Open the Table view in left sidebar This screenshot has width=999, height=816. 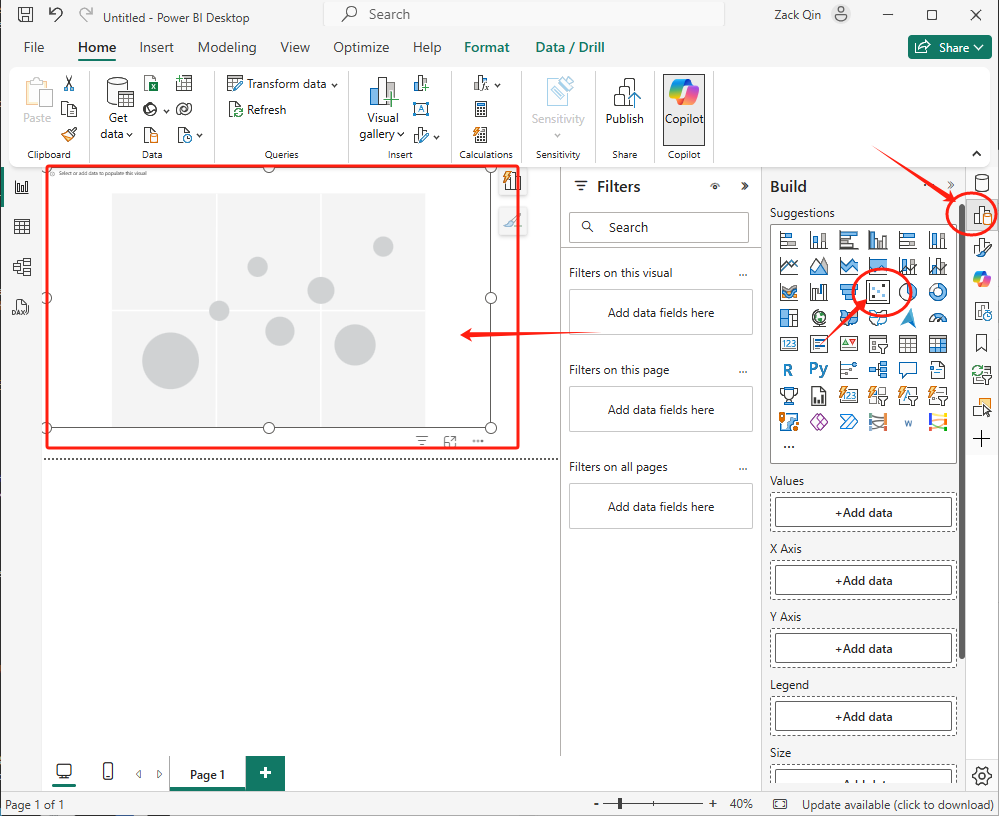click(22, 227)
